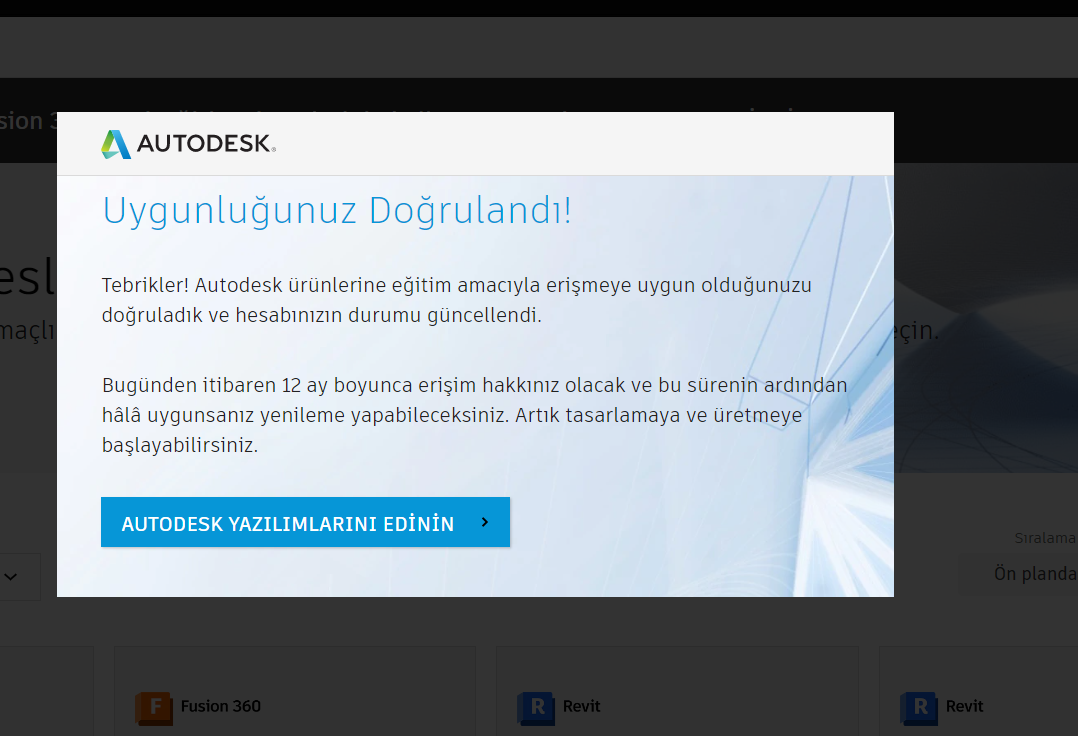
Task: Select the Fusion 360 product name
Action: click(x=221, y=706)
